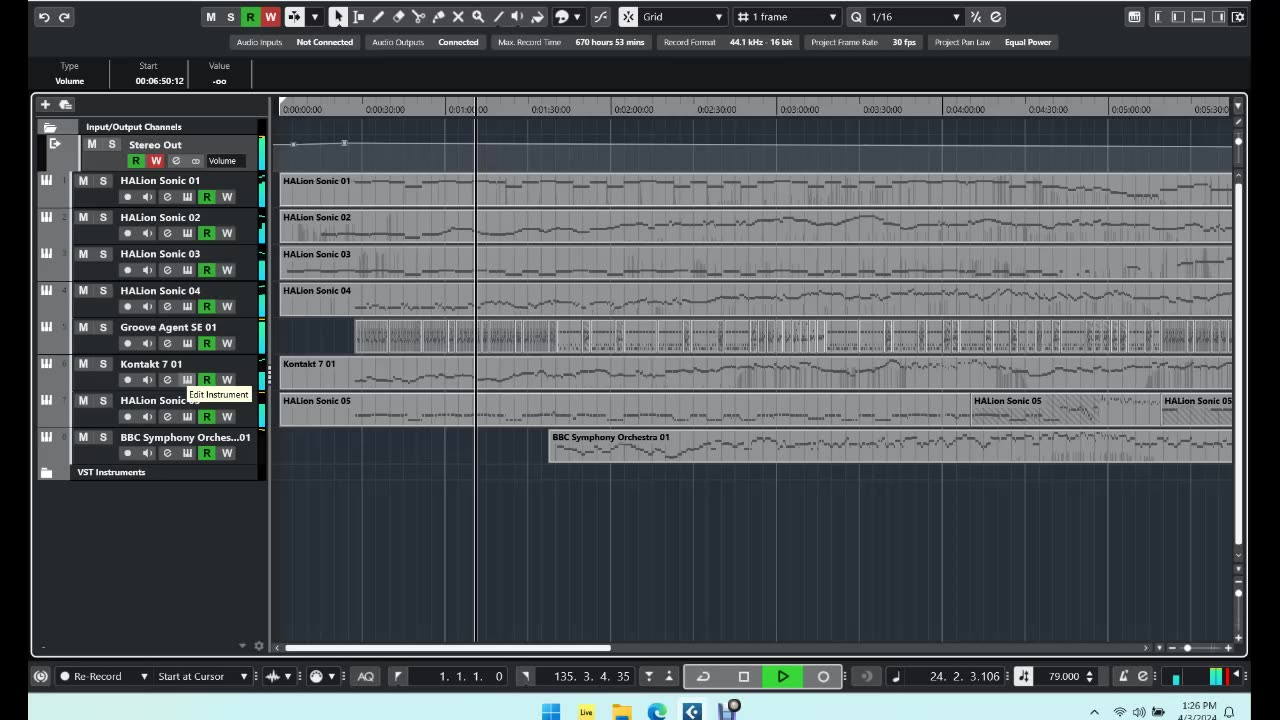The height and width of the screenshot is (720, 1280).
Task: Toggle the AQ auto quantize button
Action: [x=366, y=676]
